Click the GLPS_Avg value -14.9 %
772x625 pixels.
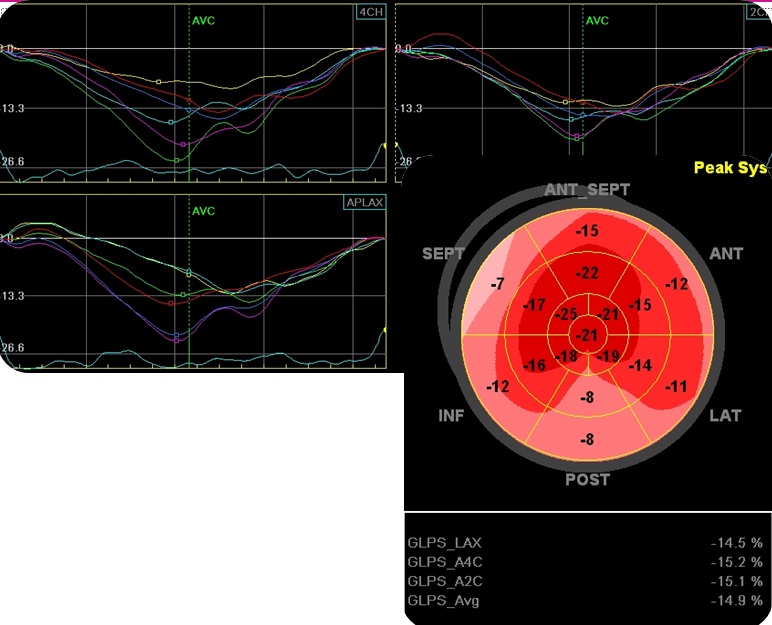coord(736,600)
